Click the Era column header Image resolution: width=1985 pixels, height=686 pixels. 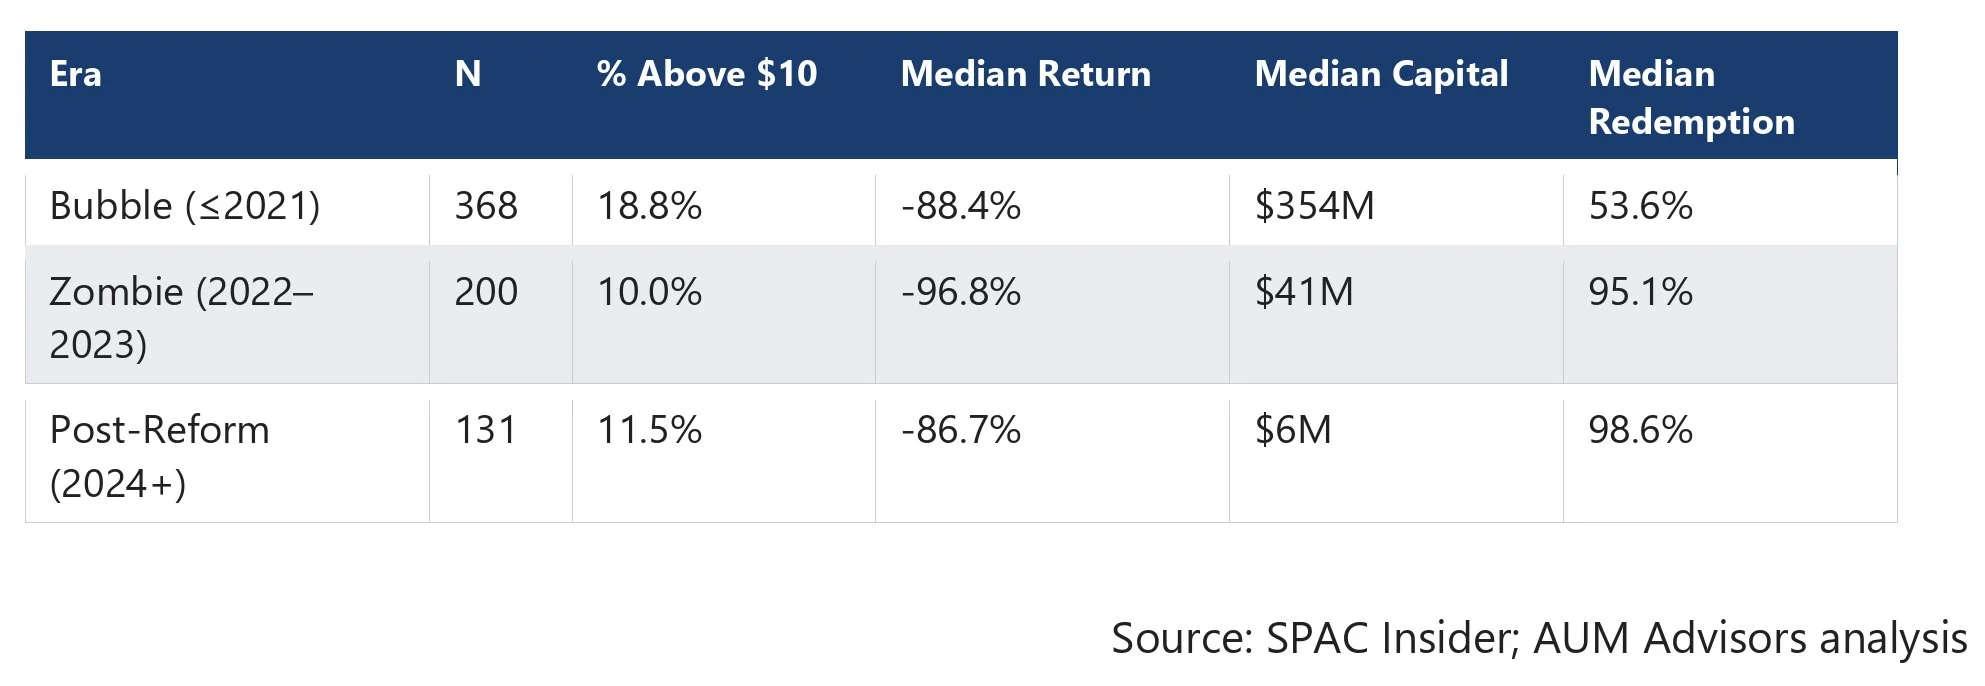76,74
